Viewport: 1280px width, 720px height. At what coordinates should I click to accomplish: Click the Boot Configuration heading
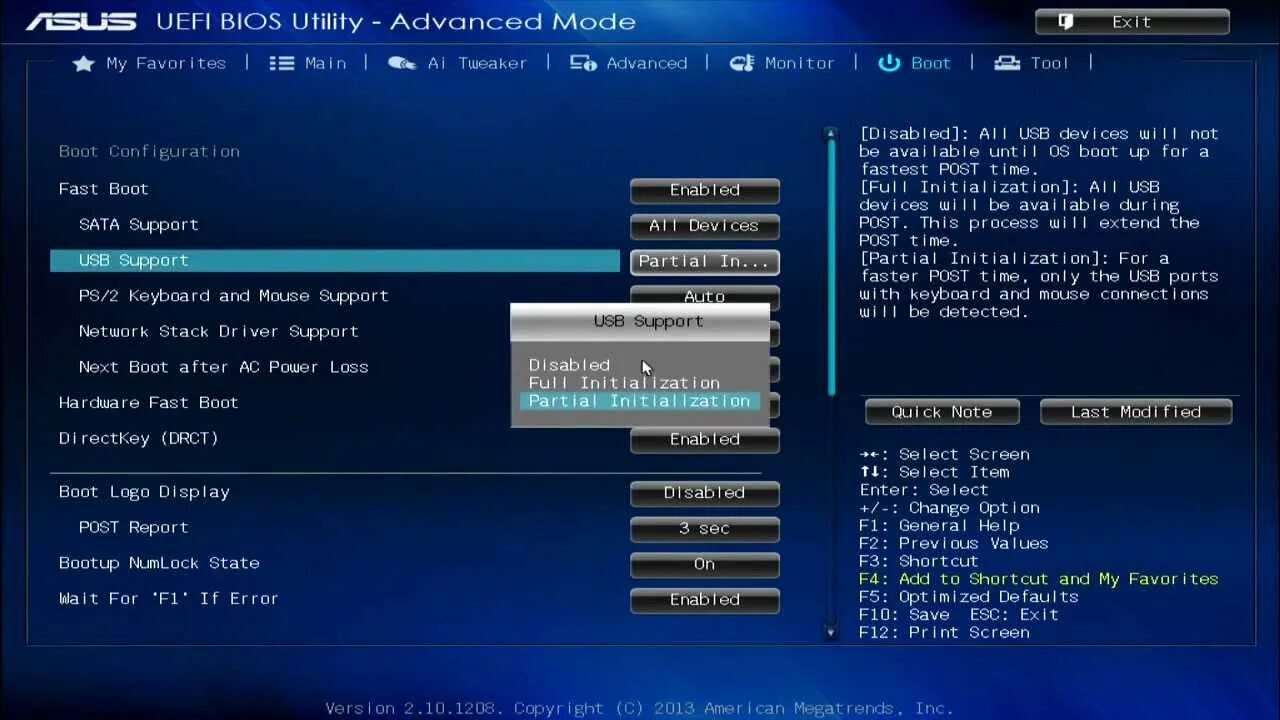click(149, 151)
